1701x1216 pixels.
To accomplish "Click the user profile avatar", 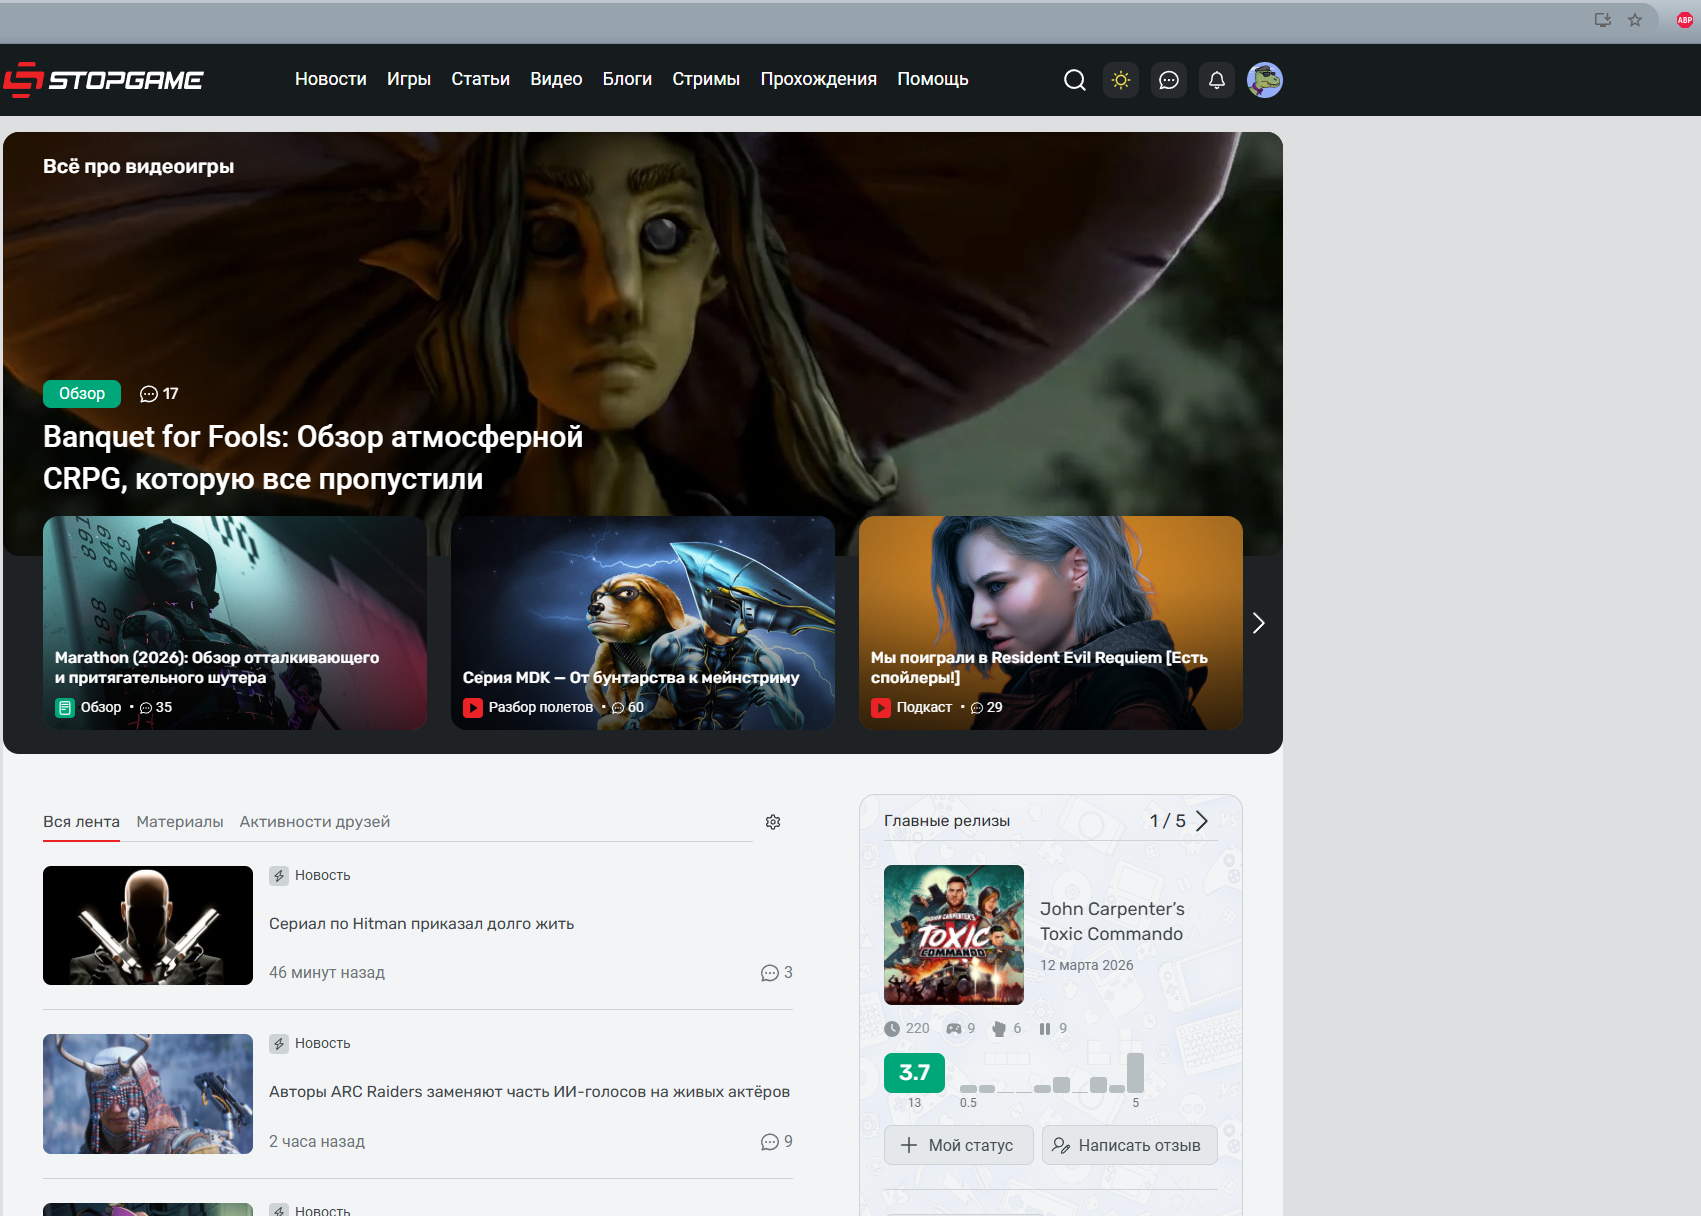I will click(x=1264, y=80).
